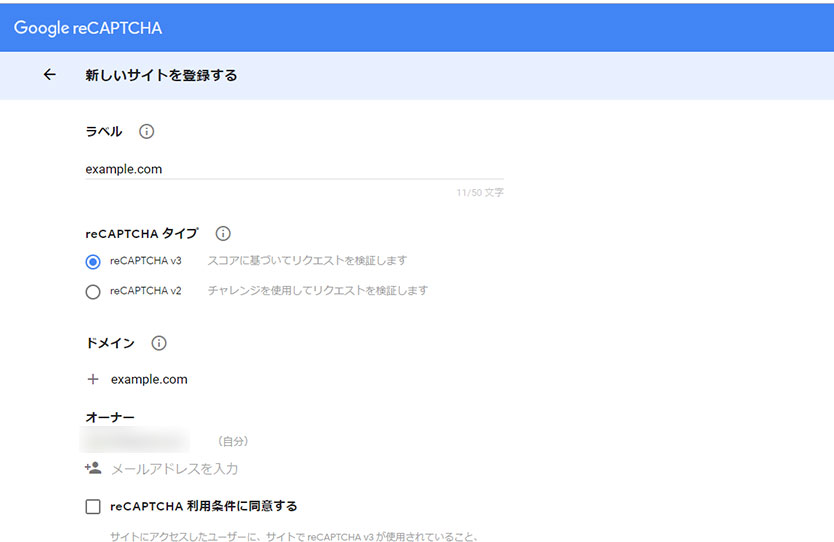Click the 11/50 文字 counter text
The width and height of the screenshot is (834, 542).
point(480,193)
